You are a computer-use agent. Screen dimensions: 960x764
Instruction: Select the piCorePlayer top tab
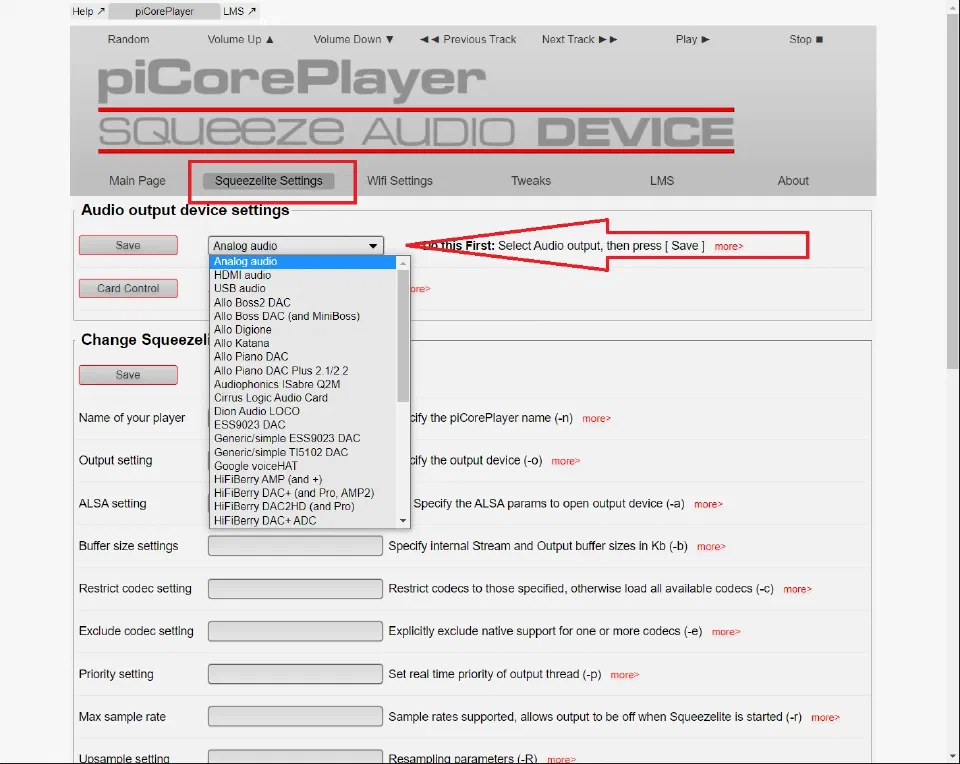pos(164,11)
